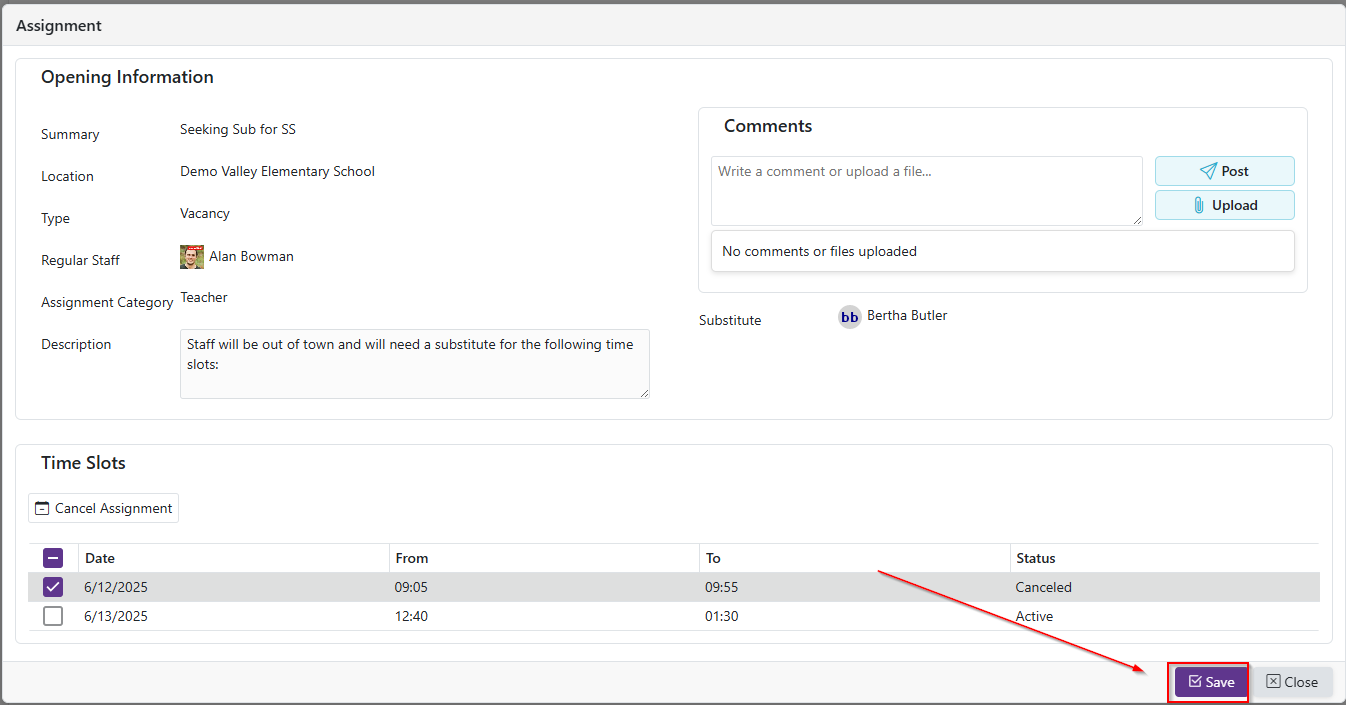Image resolution: width=1346 pixels, height=705 pixels.
Task: Click the calendar icon on Cancel Assignment
Action: tap(42, 508)
